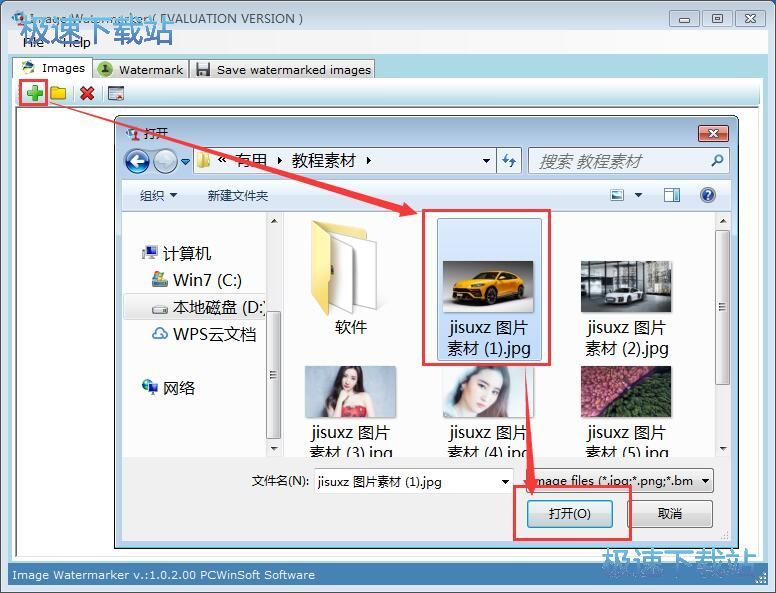
Task: Switch to the Watermark tab
Action: tap(140, 70)
